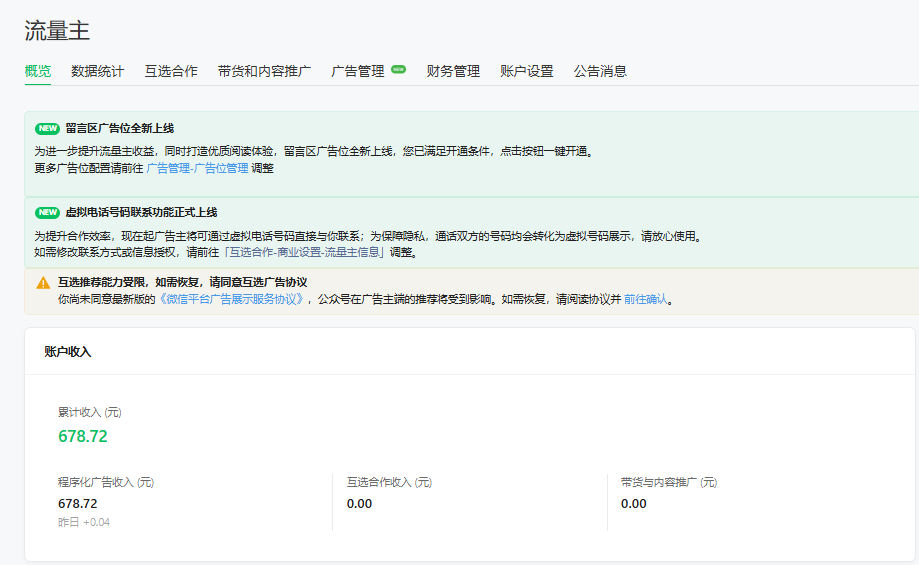Viewport: 919px width, 565px height.
Task: Switch to the 账户设置 tab
Action: point(527,71)
